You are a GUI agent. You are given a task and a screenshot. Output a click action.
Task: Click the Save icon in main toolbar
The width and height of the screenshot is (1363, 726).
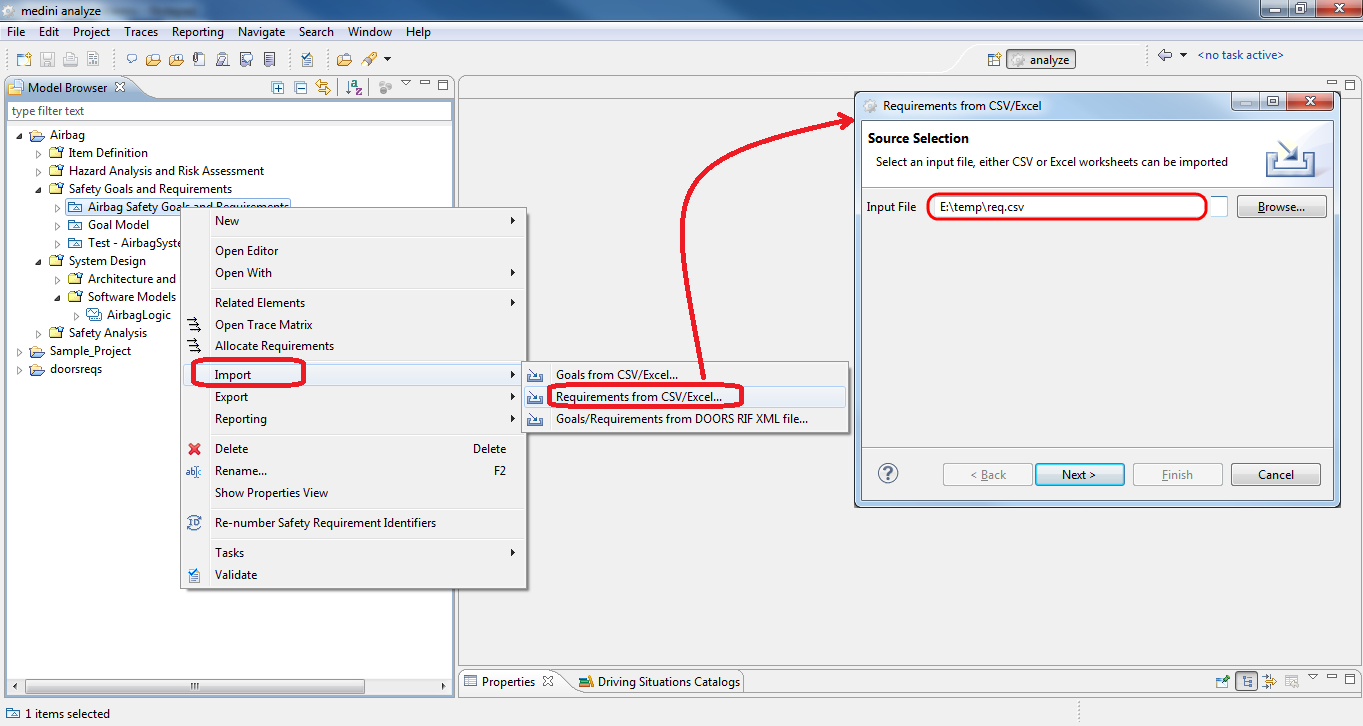(49, 60)
